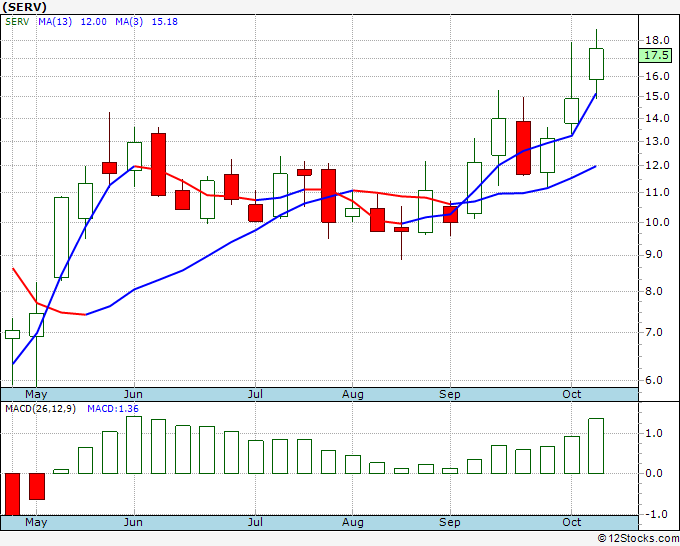
Task: Select Oct on the lower MACD month axis
Action: (572, 522)
